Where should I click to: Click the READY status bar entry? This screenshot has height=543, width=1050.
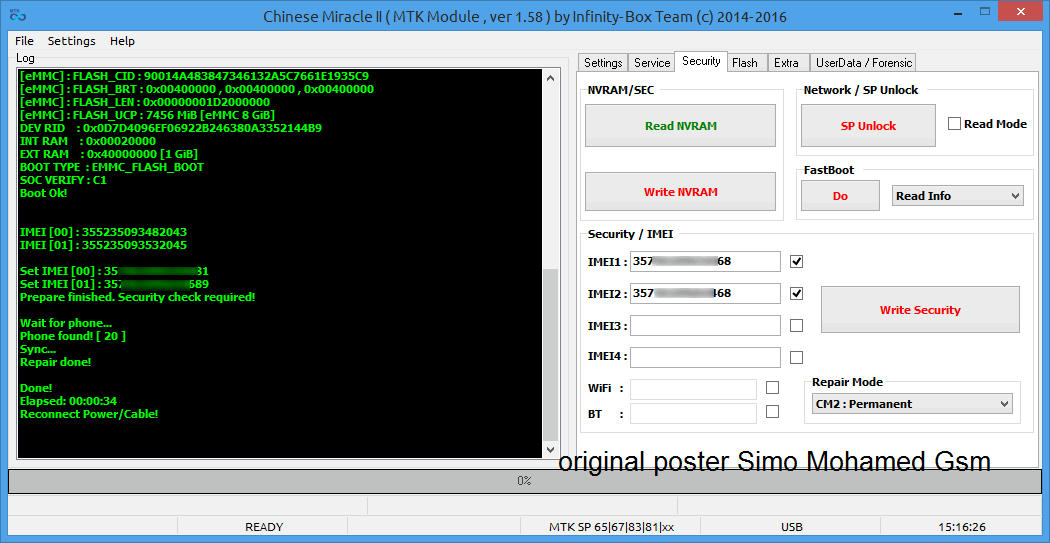(x=264, y=527)
